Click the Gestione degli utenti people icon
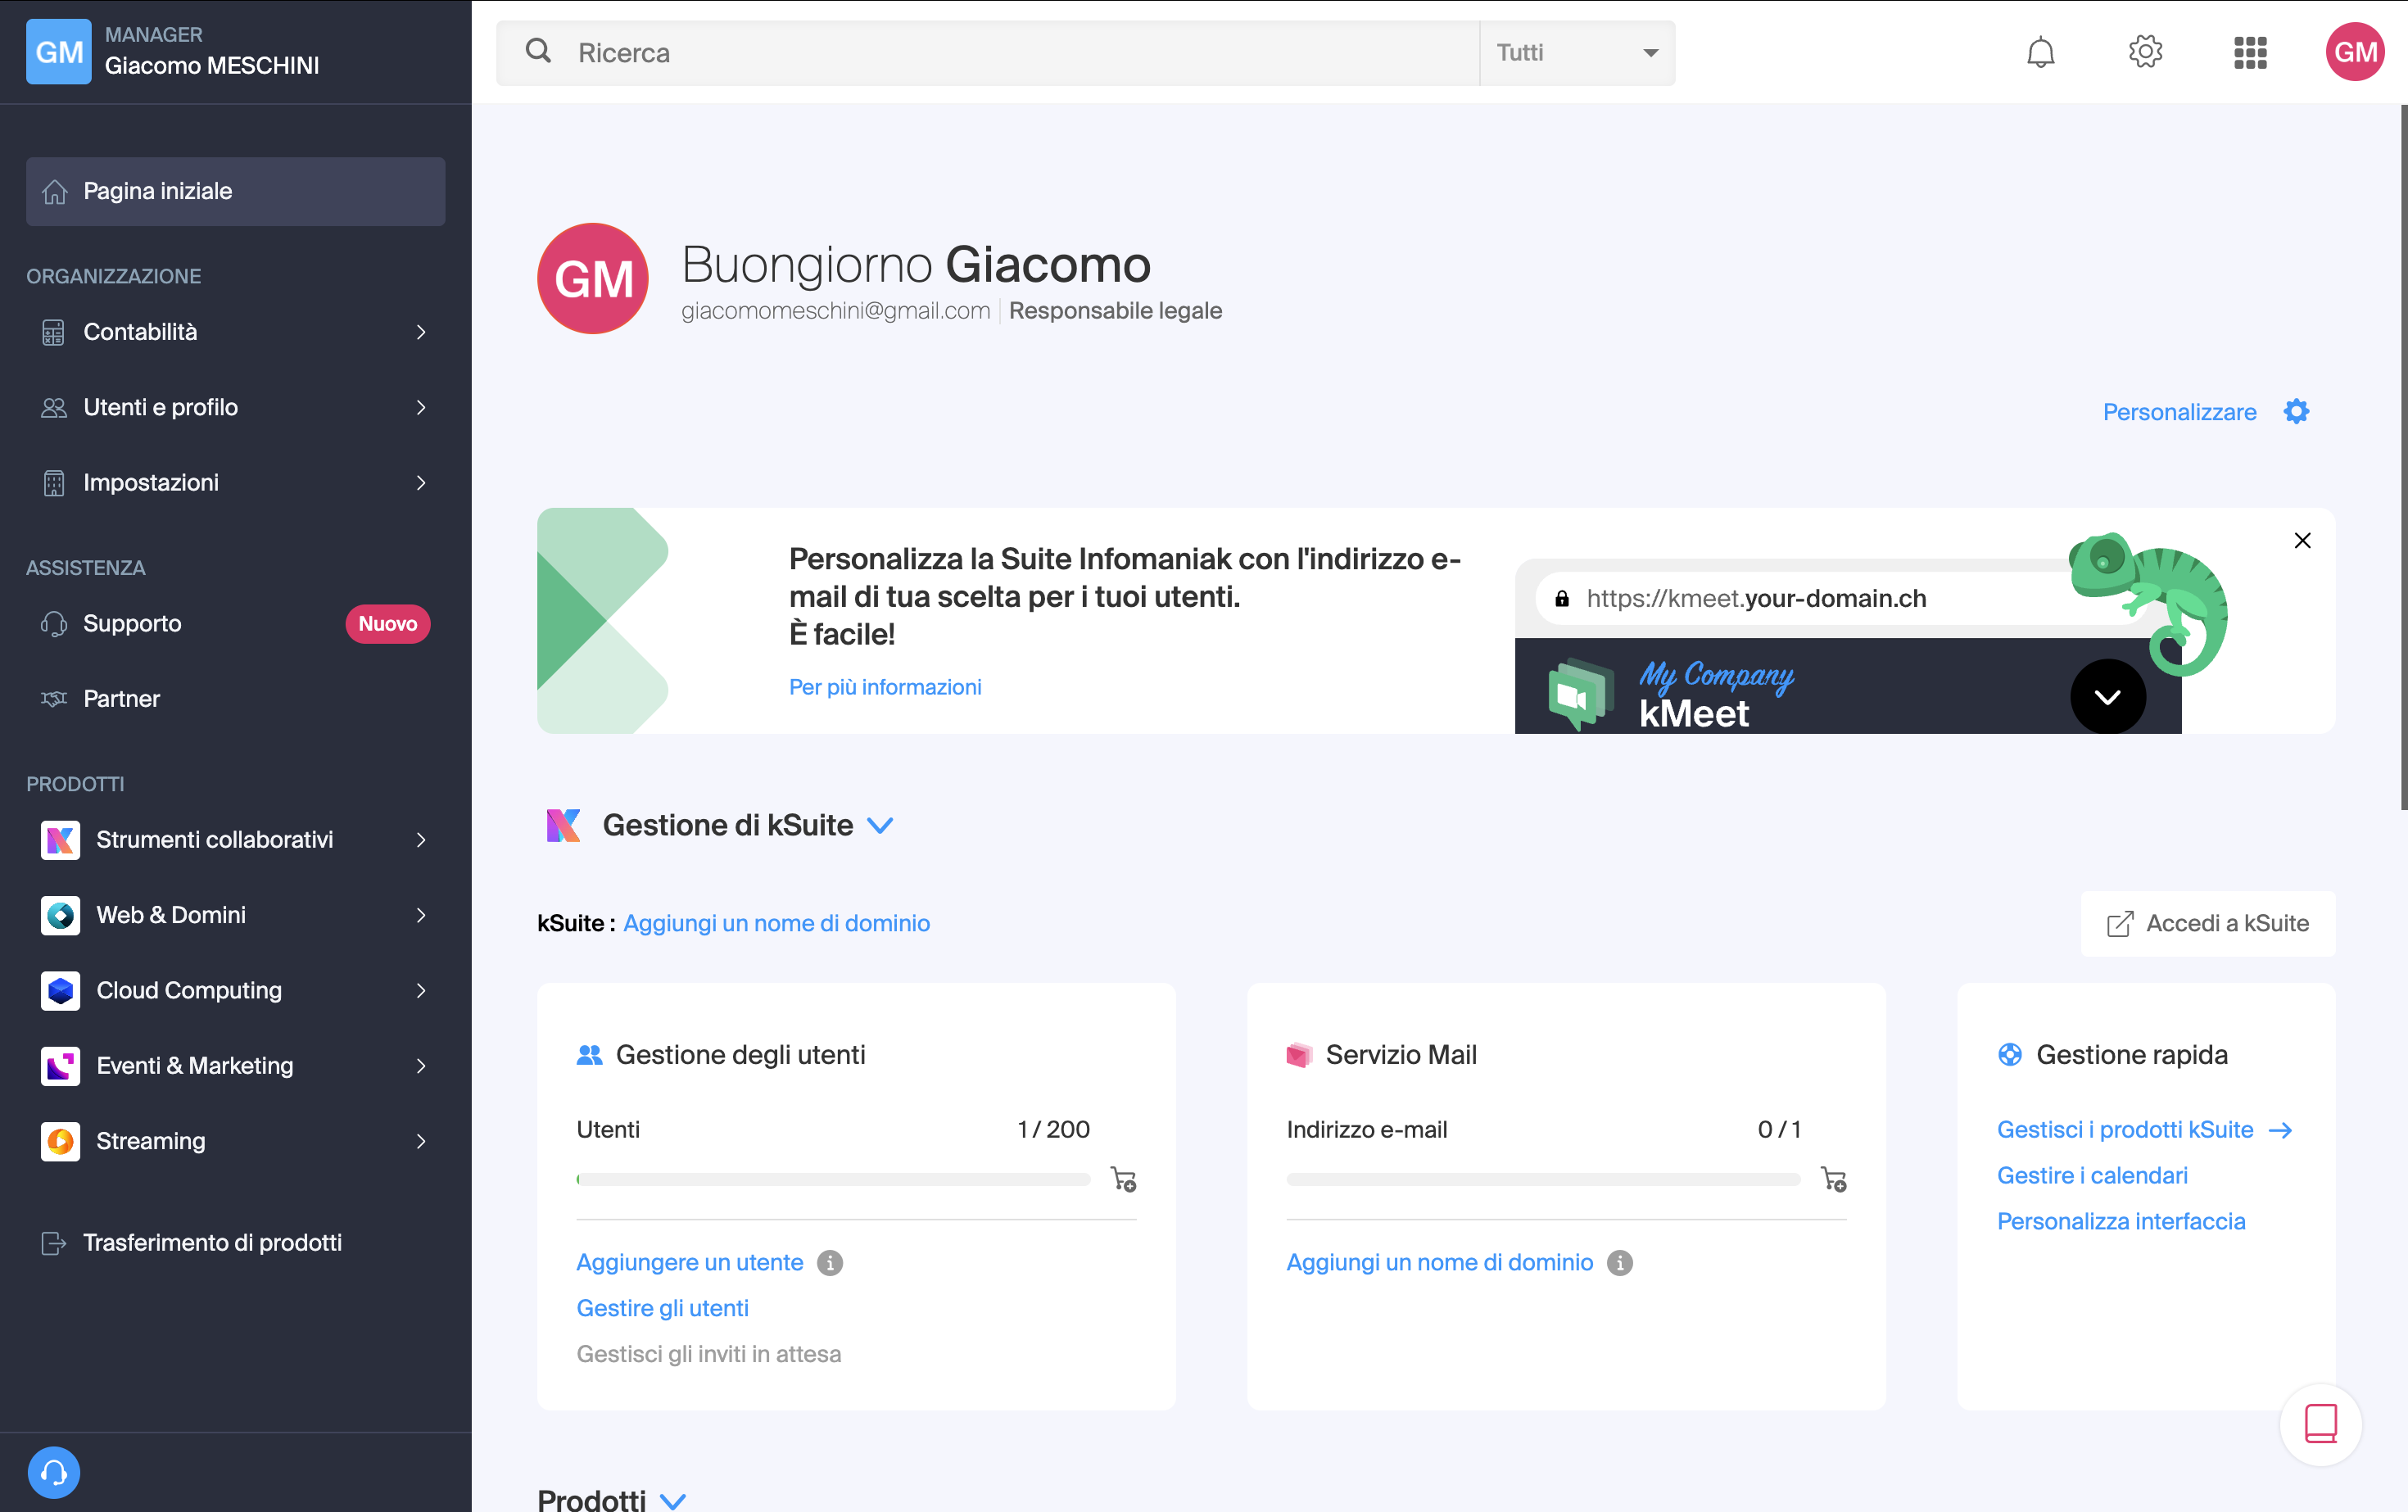 coord(589,1055)
